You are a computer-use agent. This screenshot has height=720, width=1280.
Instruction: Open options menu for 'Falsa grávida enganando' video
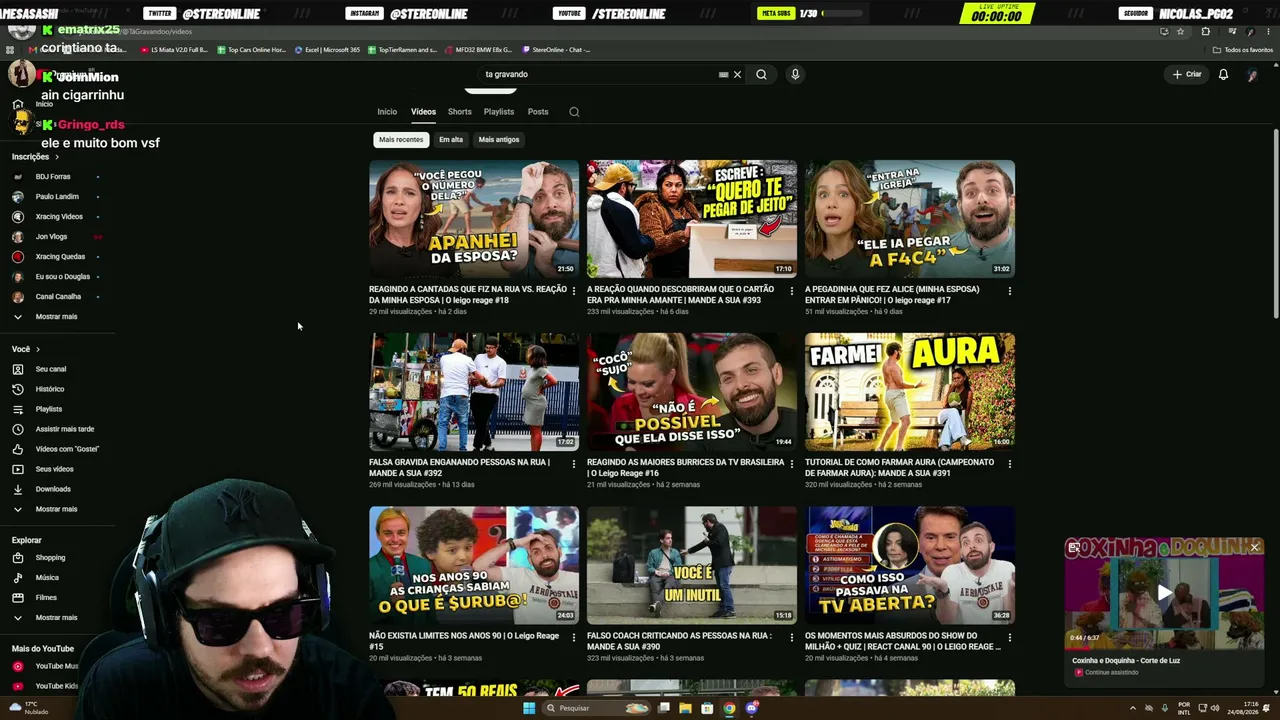573,464
